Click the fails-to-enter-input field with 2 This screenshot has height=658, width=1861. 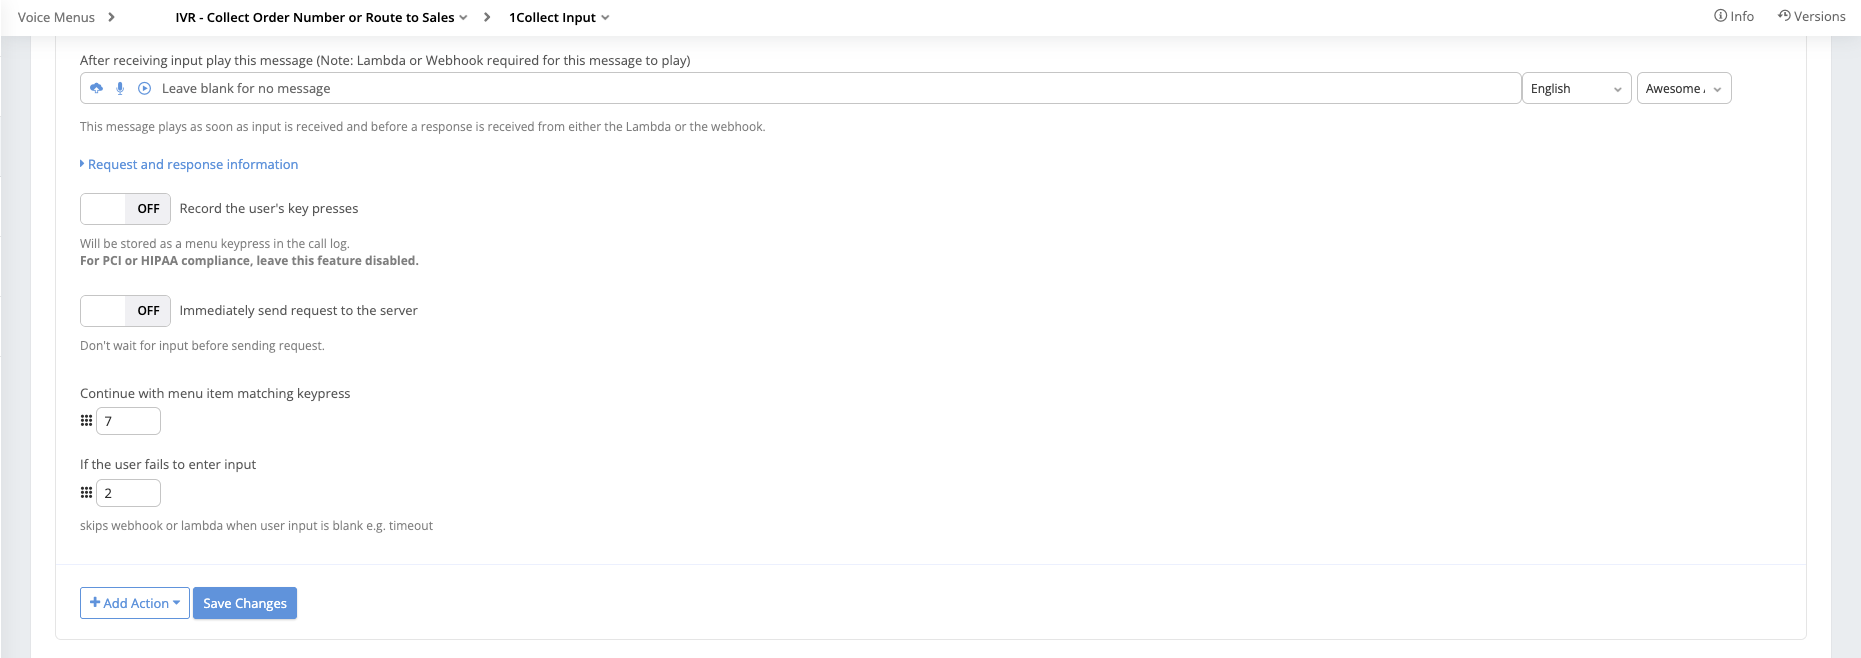coord(128,493)
